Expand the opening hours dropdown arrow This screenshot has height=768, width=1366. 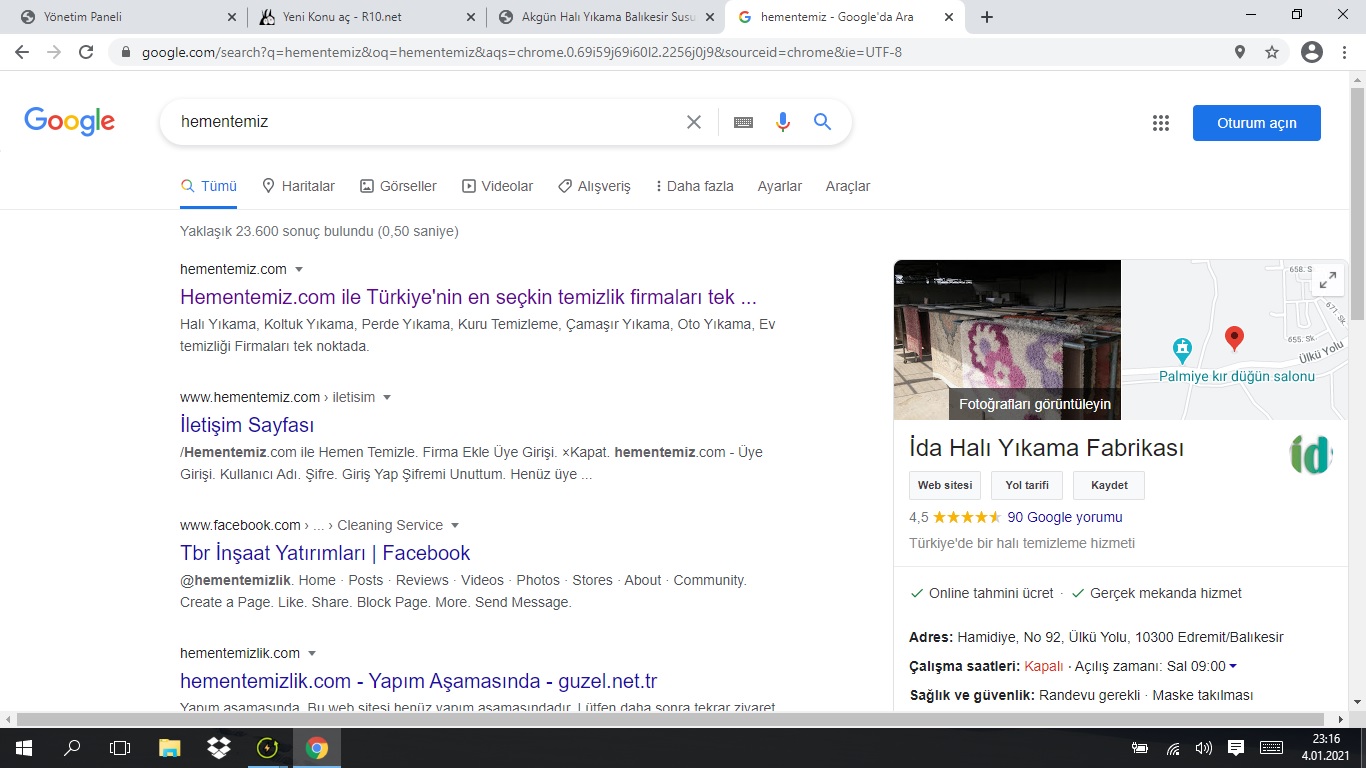click(x=1233, y=666)
